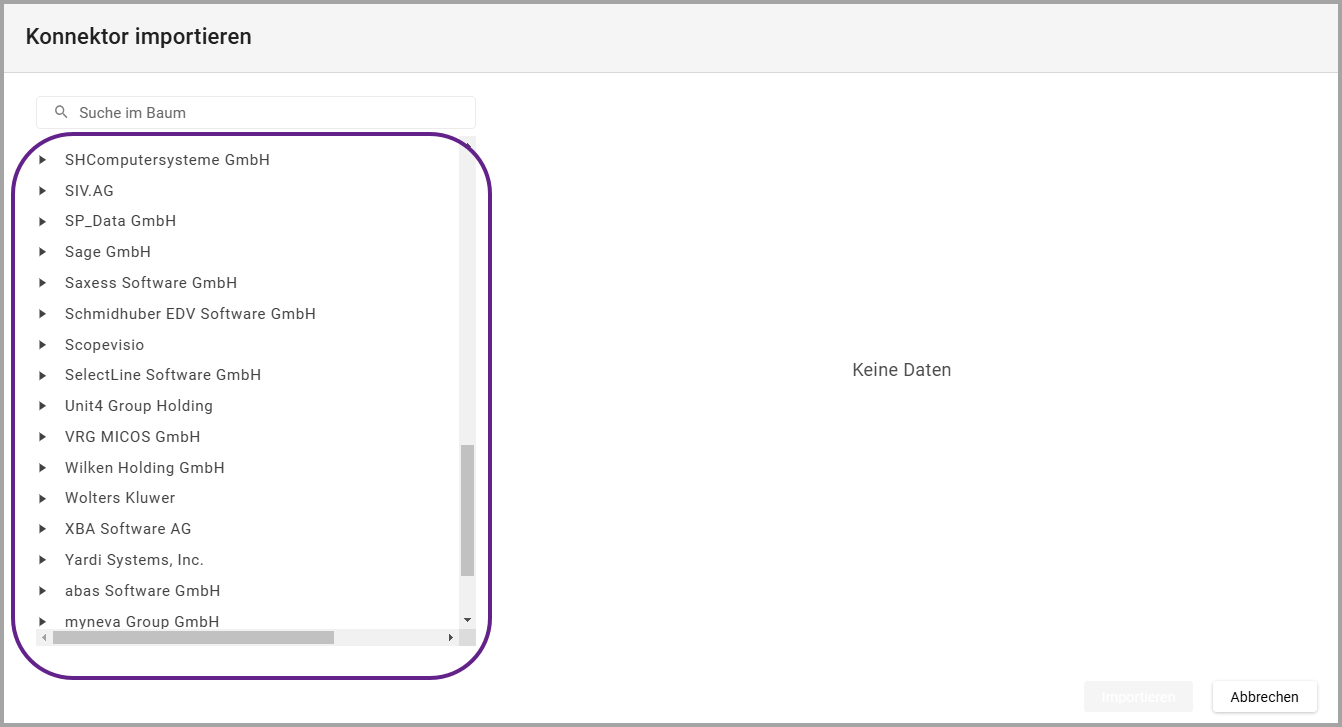Click the Importieren button
The width and height of the screenshot is (1342, 727).
pyautogui.click(x=1138, y=697)
